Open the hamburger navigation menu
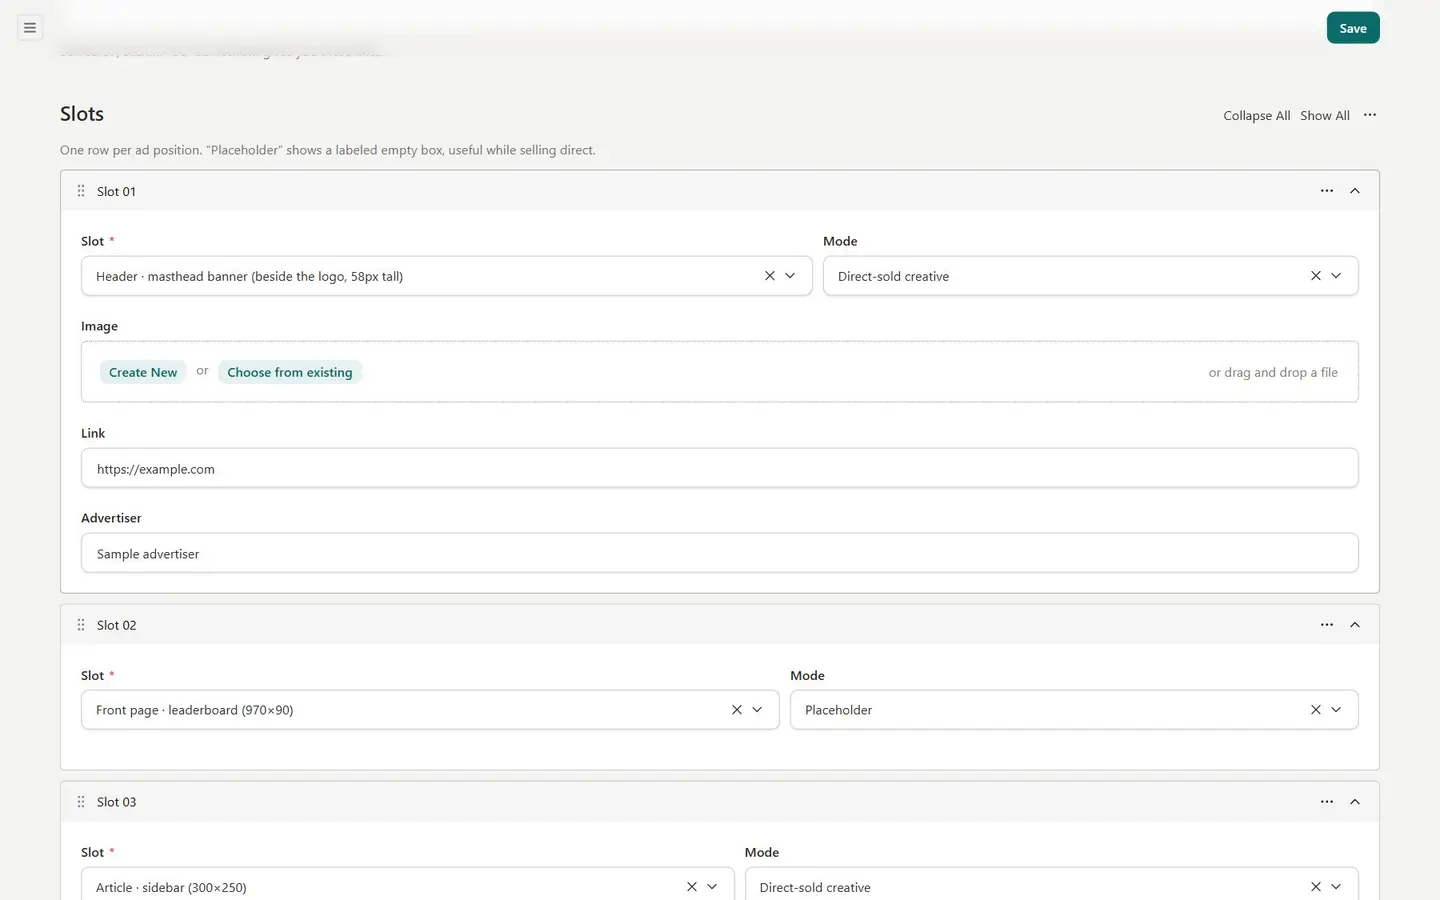The image size is (1440, 900). coord(30,28)
